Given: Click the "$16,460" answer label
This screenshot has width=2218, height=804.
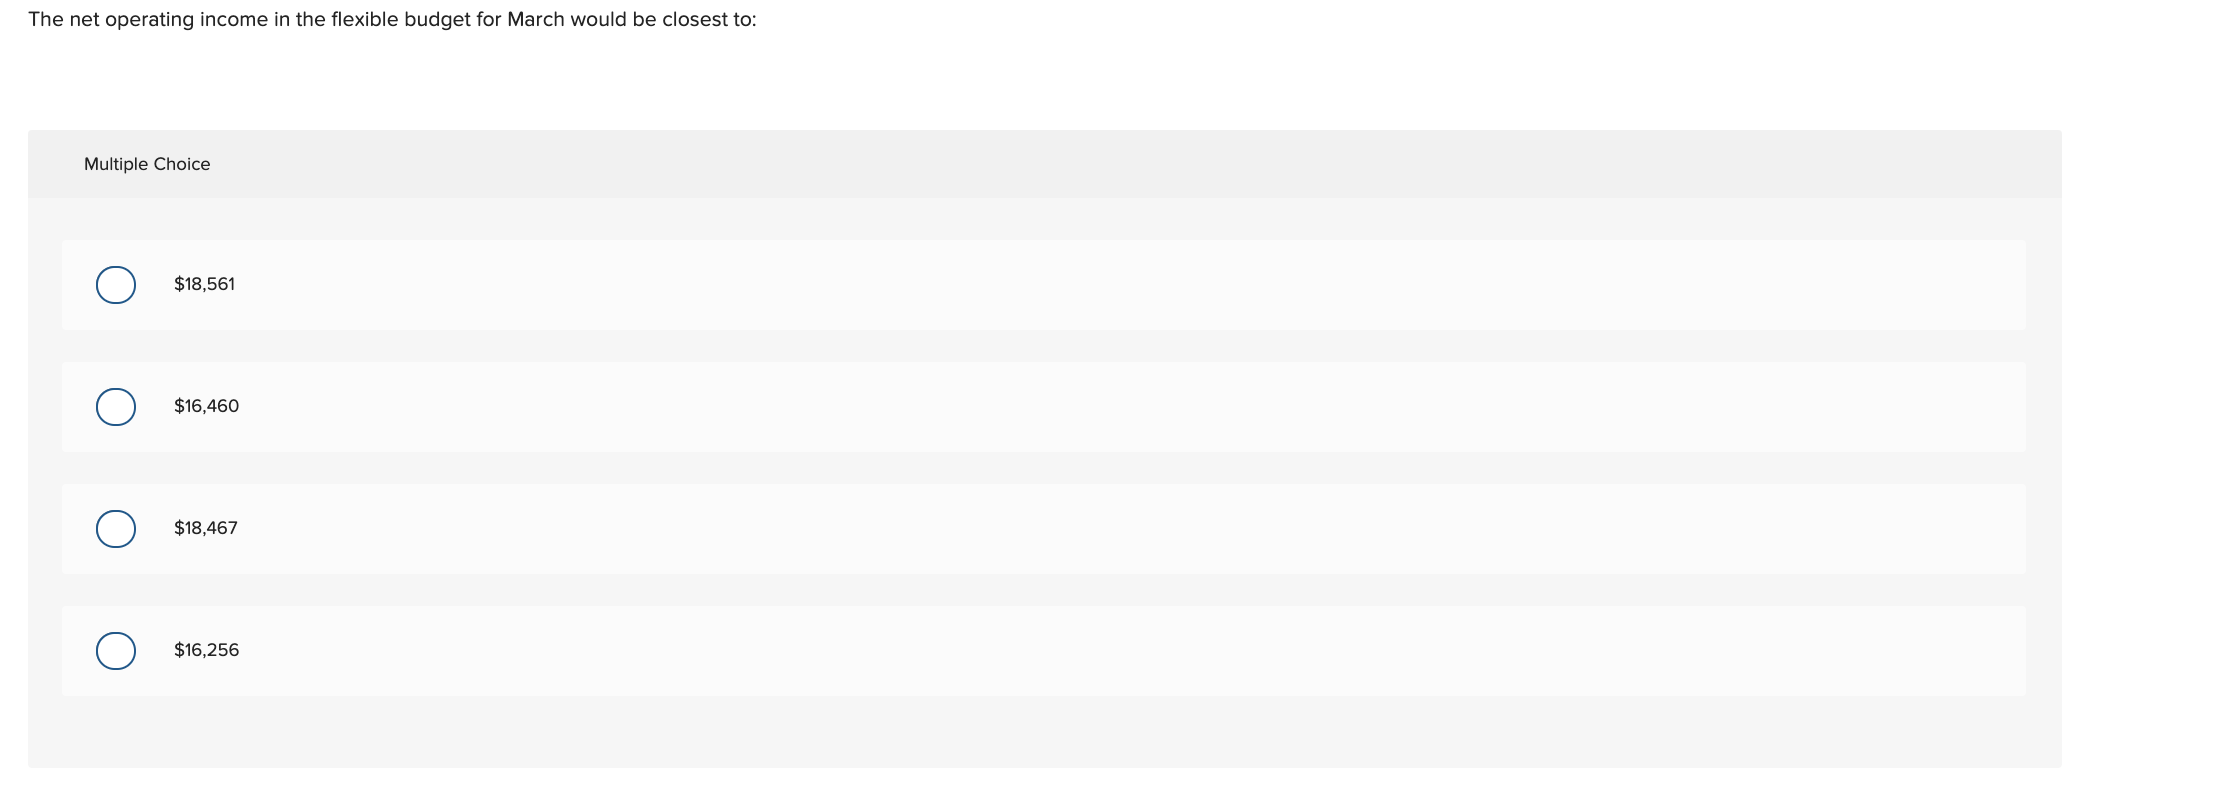Looking at the screenshot, I should click(x=206, y=406).
